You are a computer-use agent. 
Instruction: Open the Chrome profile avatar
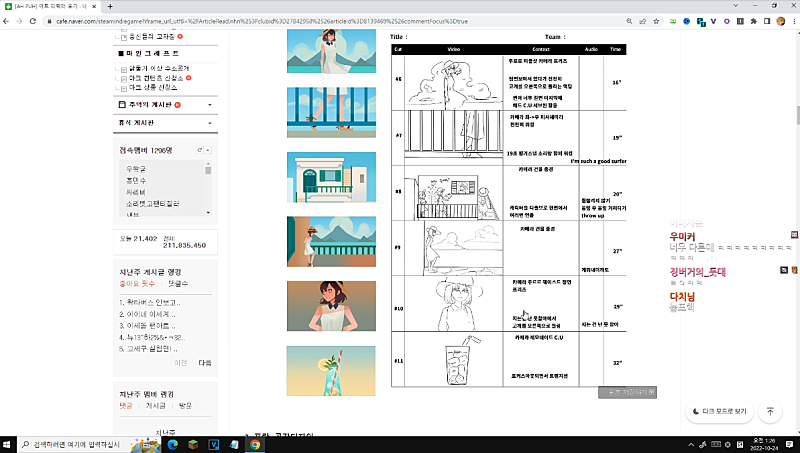[781, 21]
